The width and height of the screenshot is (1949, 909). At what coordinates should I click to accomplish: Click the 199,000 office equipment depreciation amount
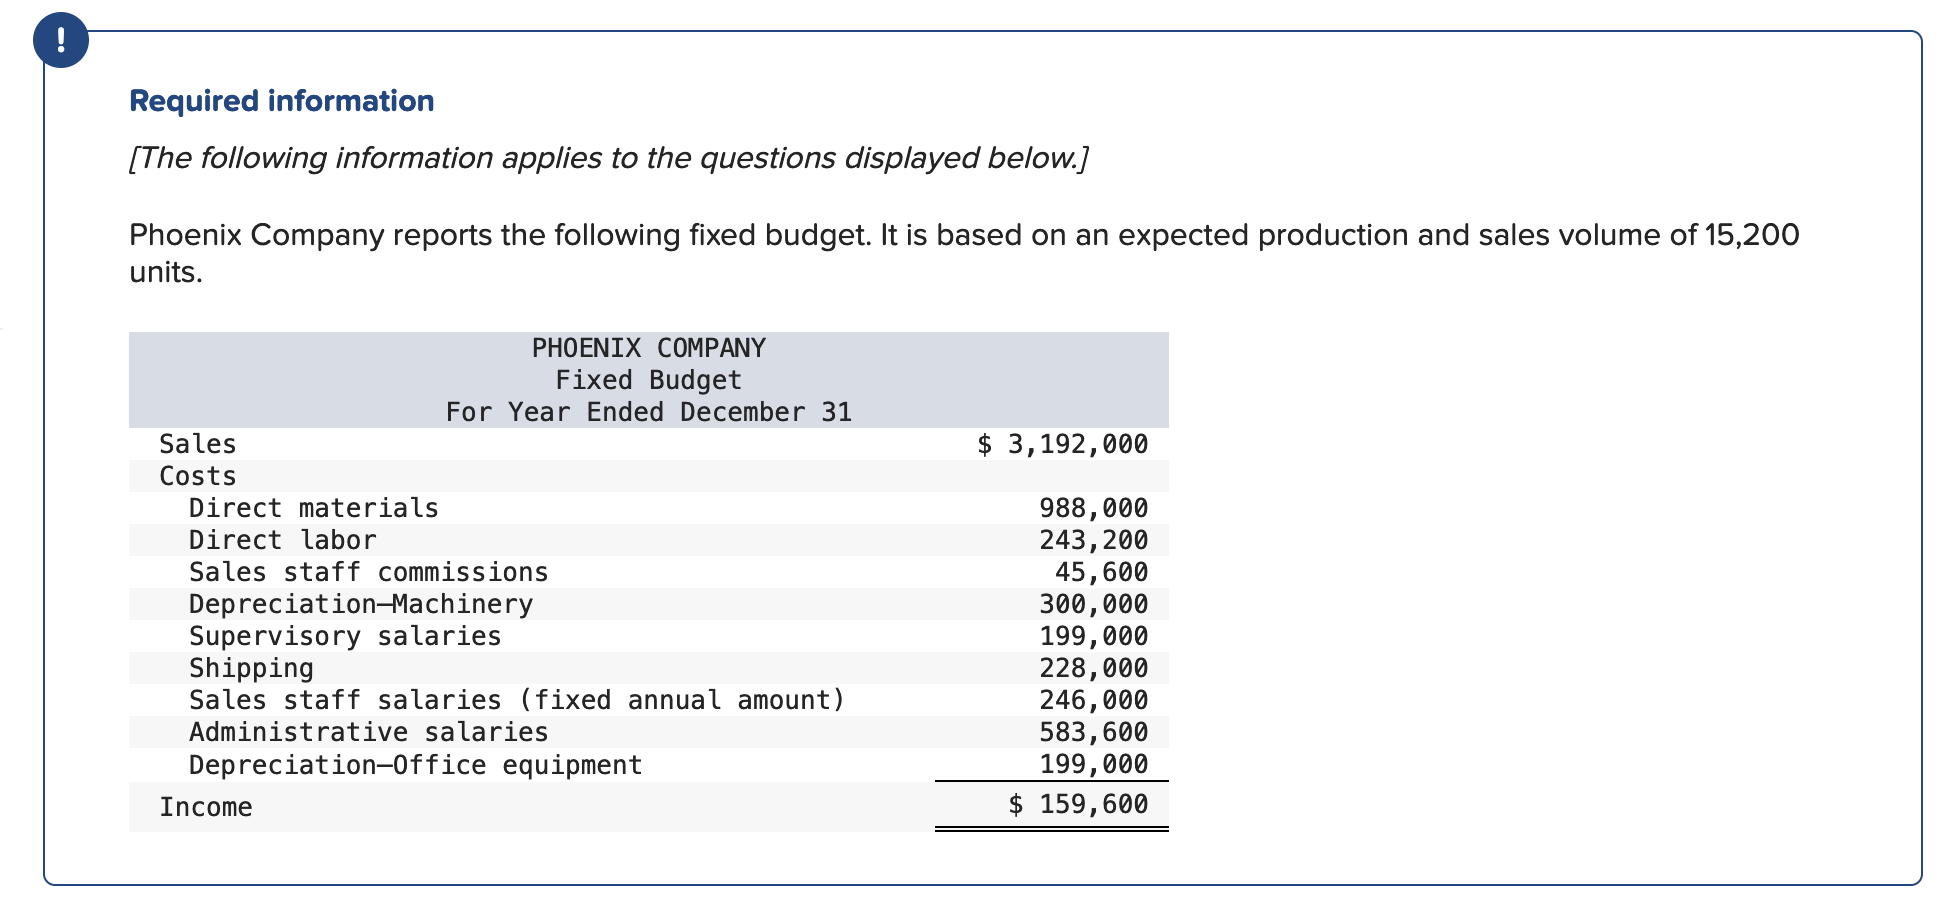tap(1094, 765)
